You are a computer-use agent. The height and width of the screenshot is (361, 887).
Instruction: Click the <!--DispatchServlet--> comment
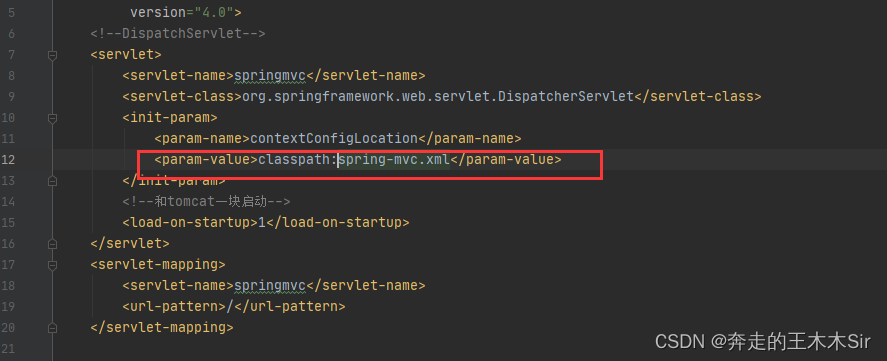[x=178, y=33]
